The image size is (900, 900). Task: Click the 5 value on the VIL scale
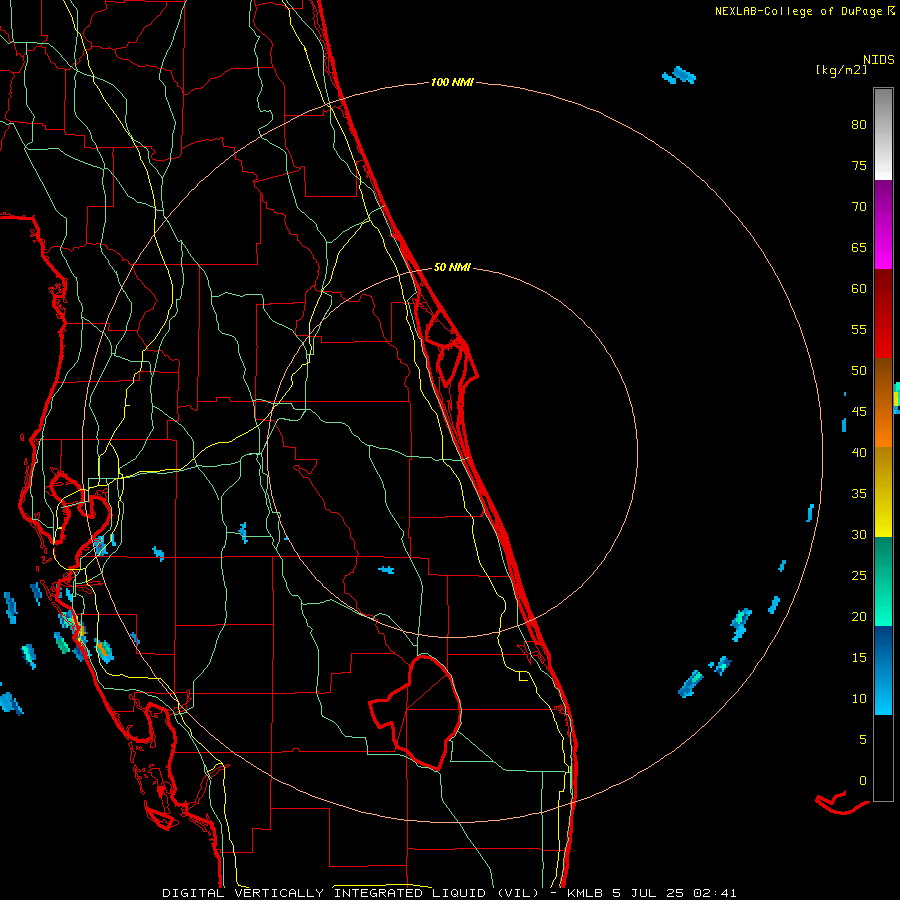tap(863, 740)
